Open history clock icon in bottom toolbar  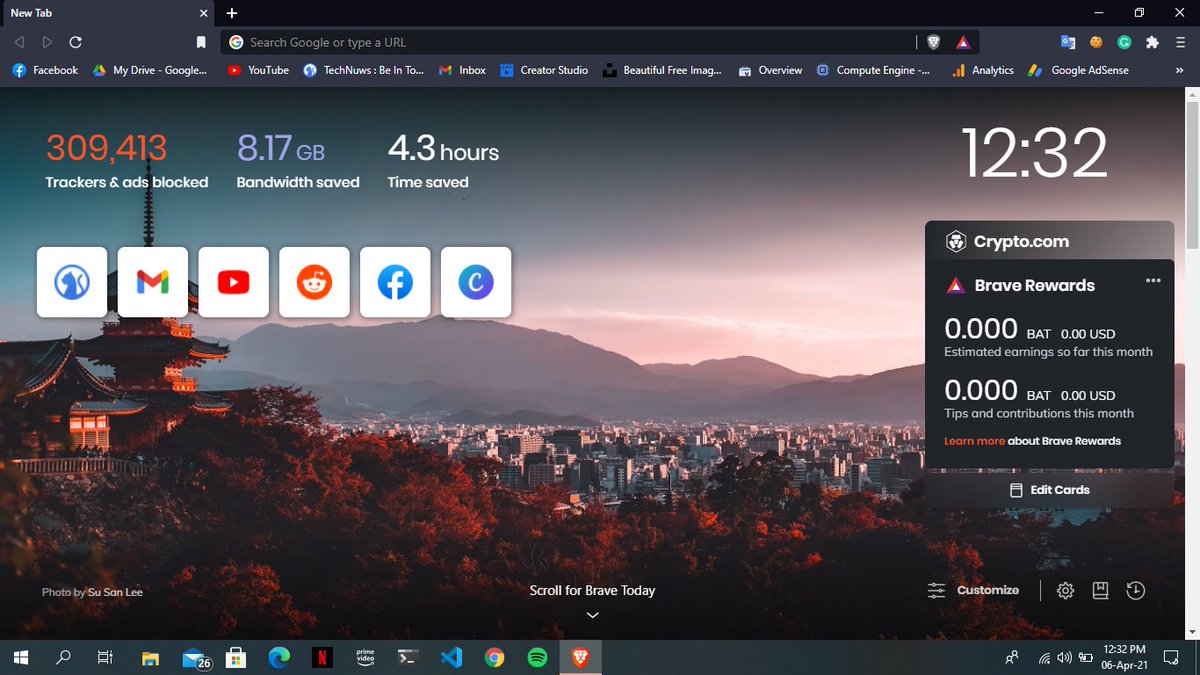(x=1135, y=590)
